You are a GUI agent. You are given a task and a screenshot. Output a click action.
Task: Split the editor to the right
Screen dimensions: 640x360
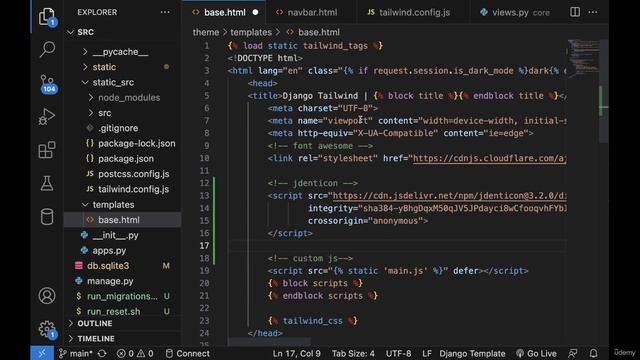575,12
